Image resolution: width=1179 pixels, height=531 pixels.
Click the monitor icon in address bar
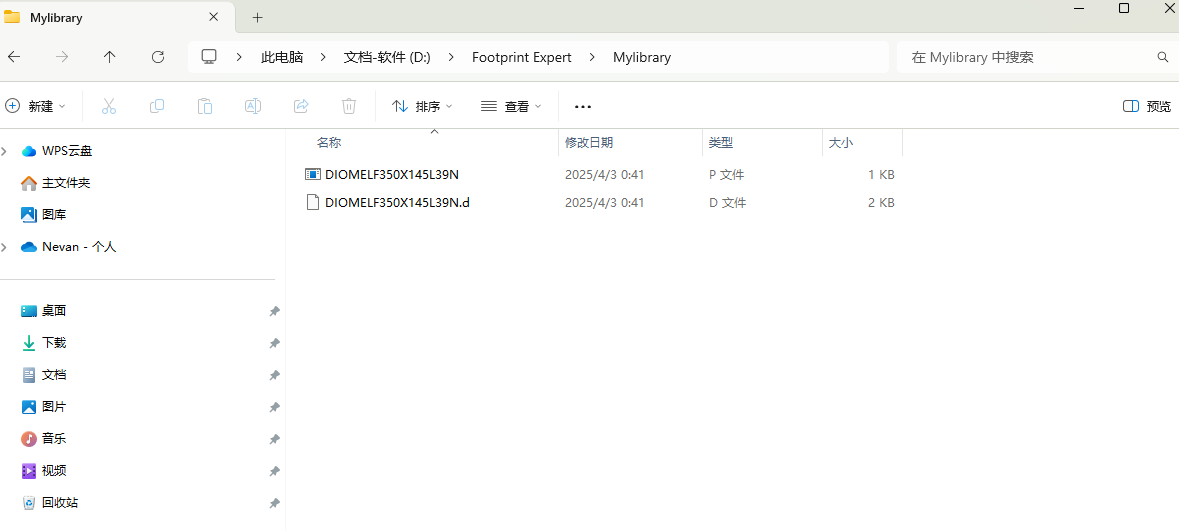209,57
